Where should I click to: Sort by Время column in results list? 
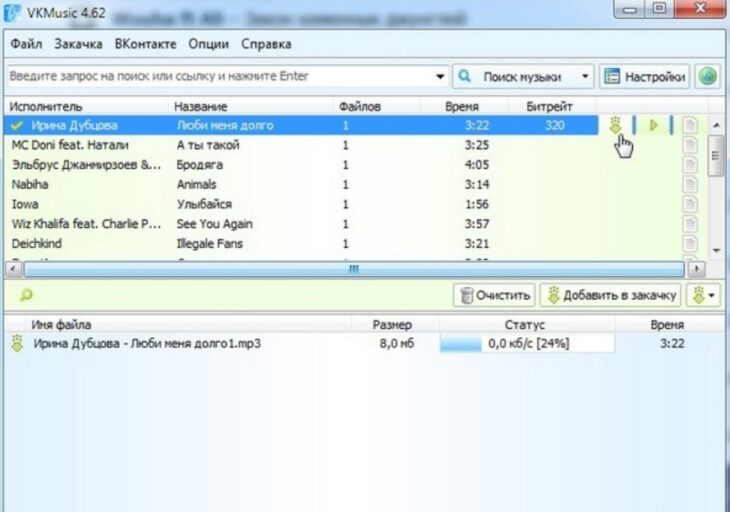462,107
